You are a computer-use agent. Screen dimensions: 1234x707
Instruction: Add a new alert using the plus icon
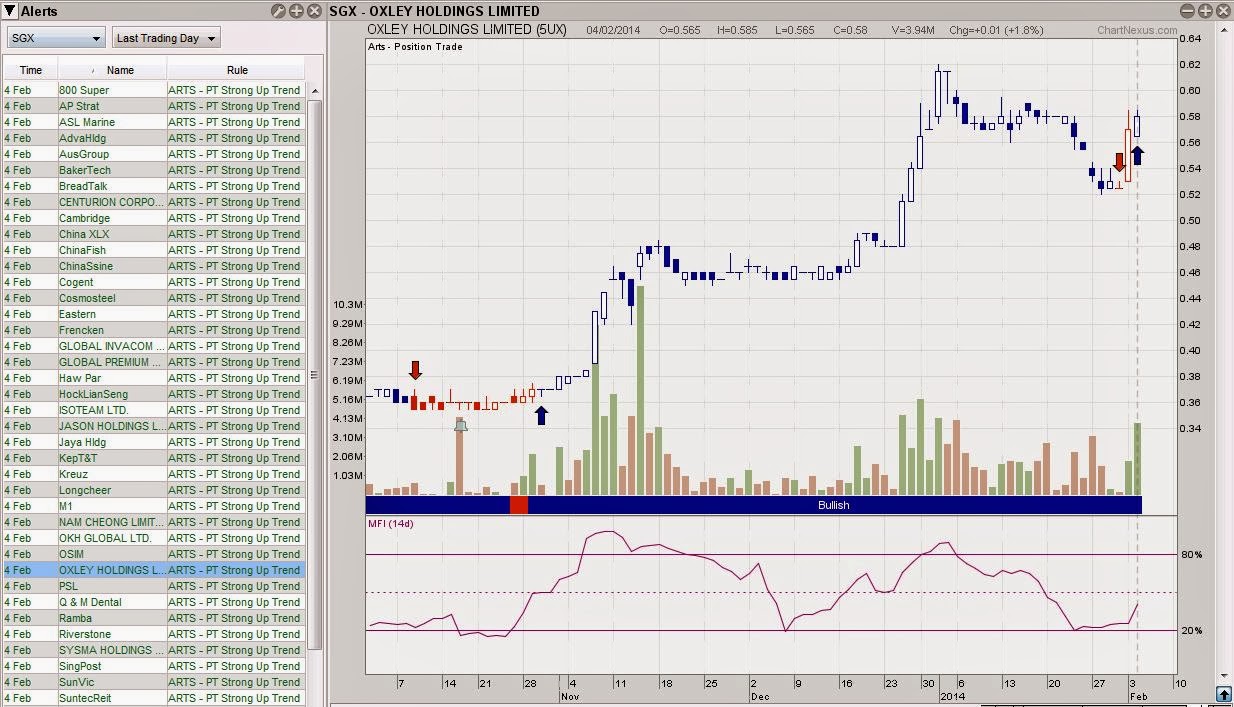click(296, 11)
